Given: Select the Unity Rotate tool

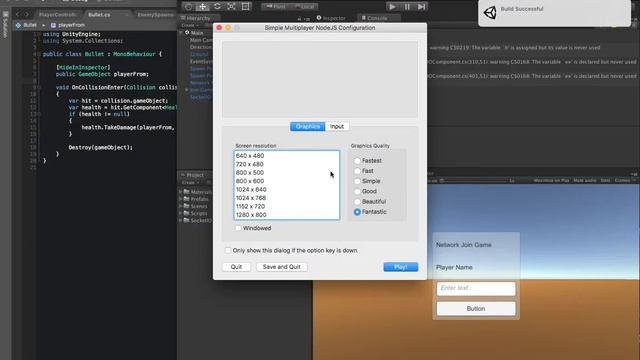Looking at the screenshot, I should pyautogui.click(x=217, y=7).
